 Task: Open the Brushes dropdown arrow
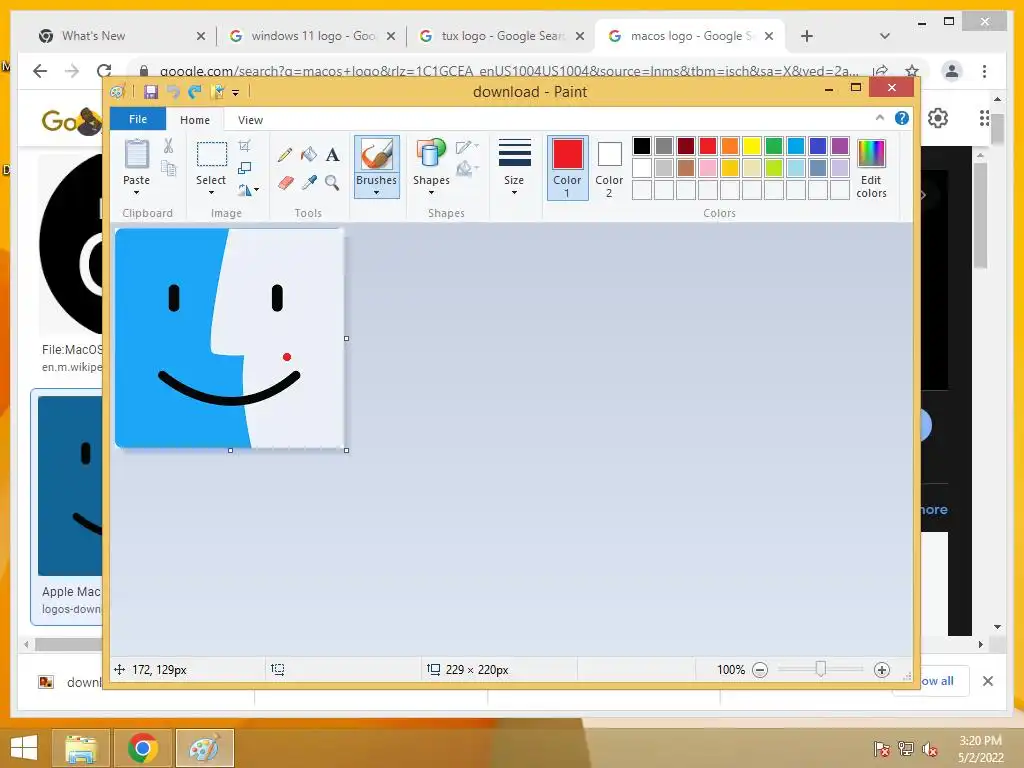[x=377, y=193]
